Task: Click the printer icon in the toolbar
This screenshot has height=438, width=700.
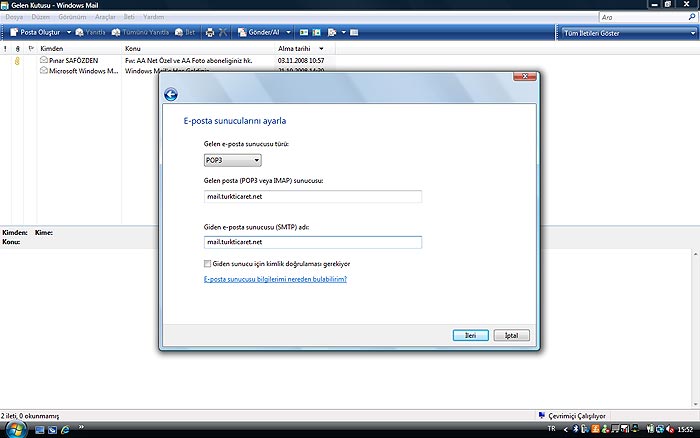Action: pos(210,32)
